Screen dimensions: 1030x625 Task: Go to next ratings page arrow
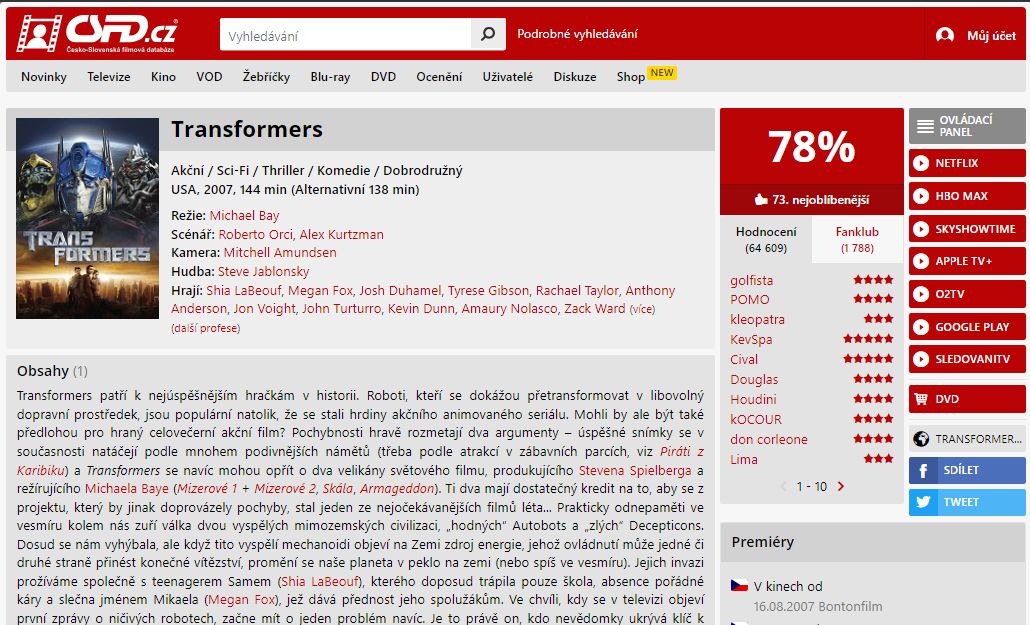(x=841, y=487)
